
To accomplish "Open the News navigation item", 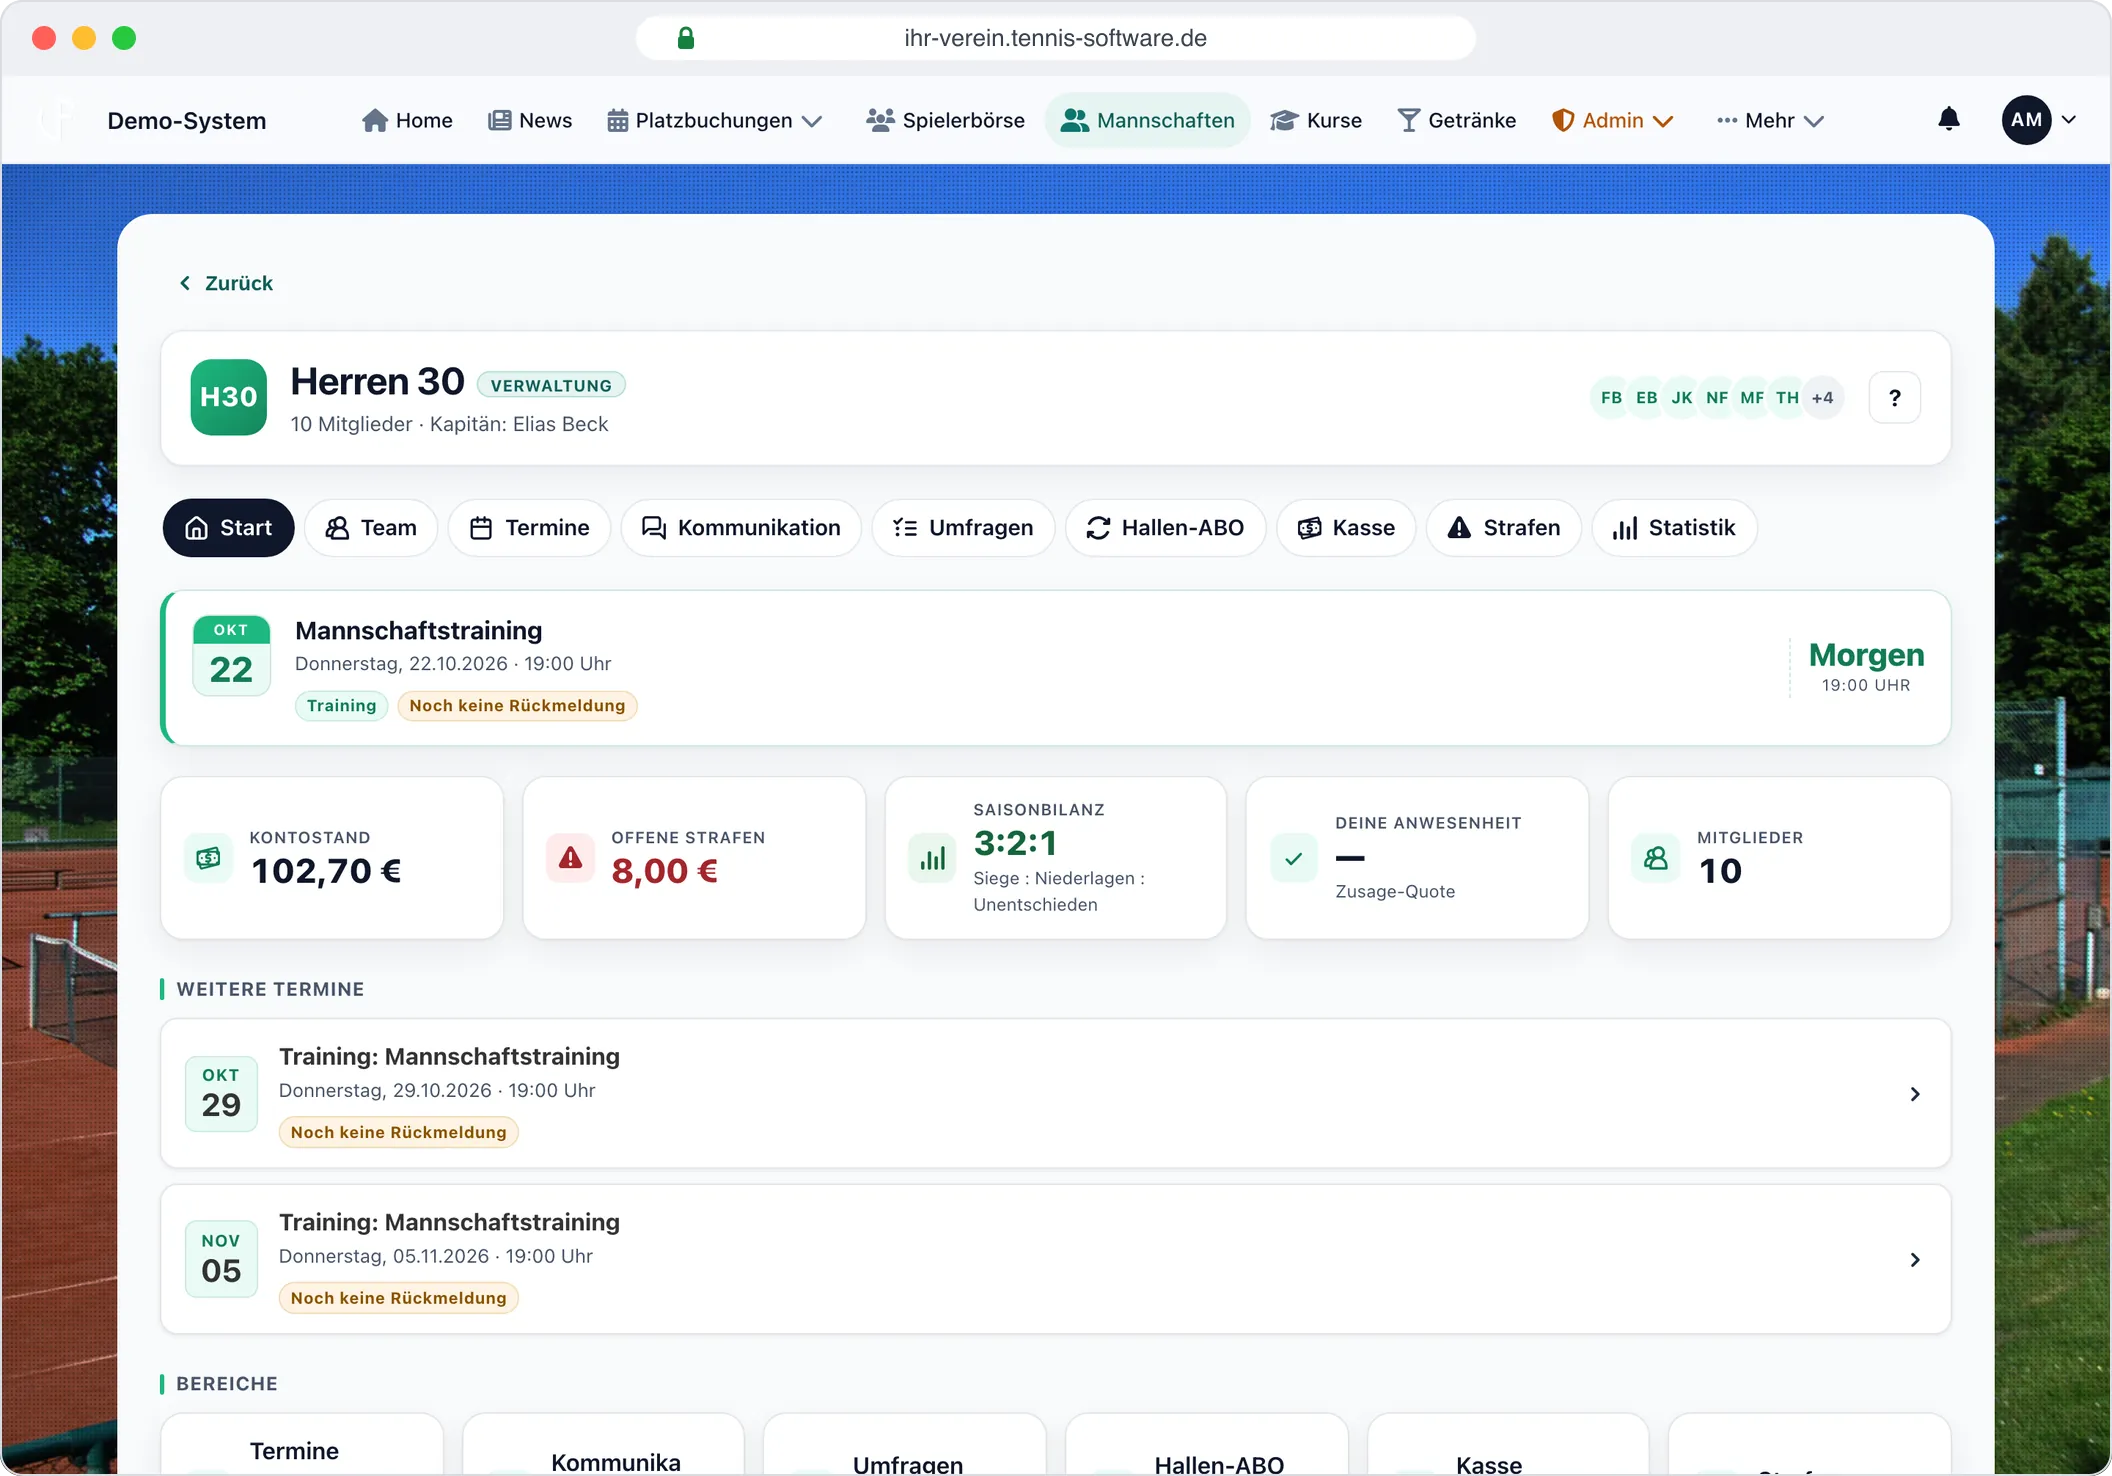I will click(x=530, y=120).
